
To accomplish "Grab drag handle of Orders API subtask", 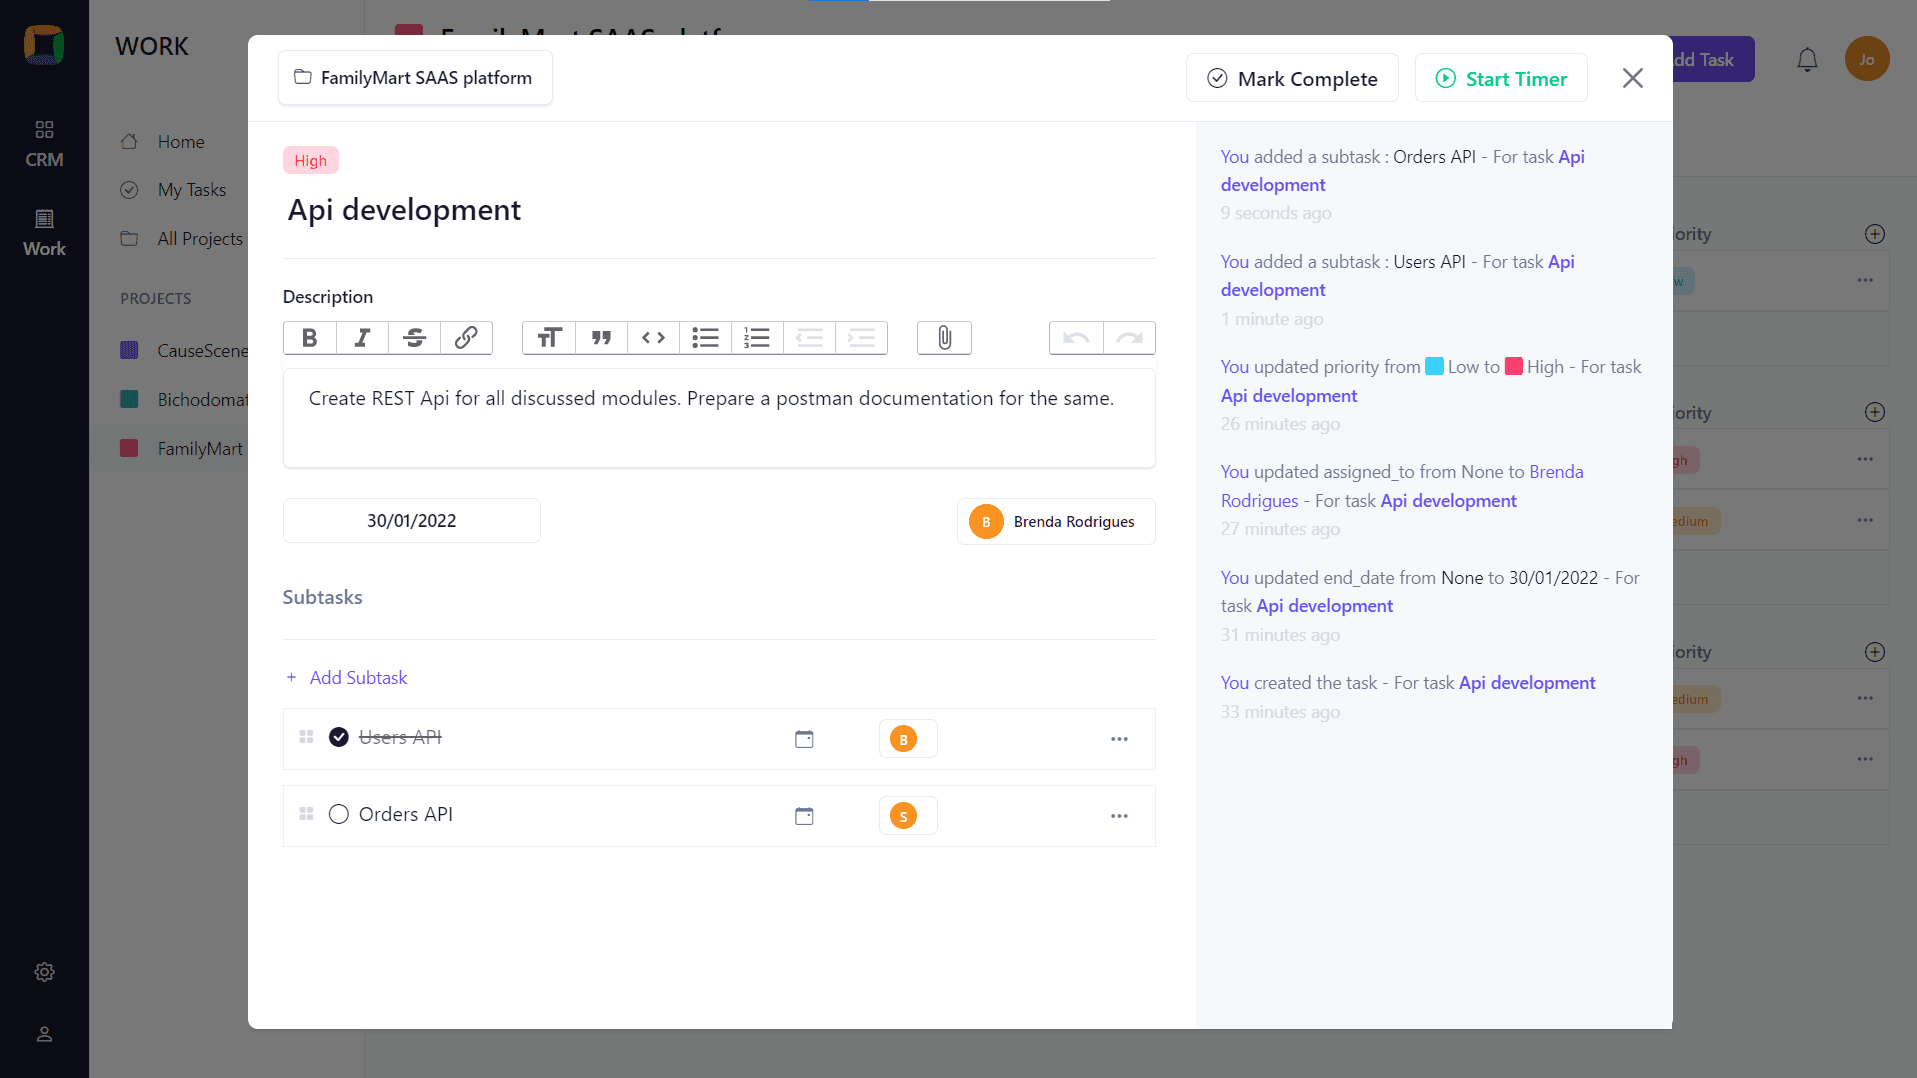I will tap(306, 814).
